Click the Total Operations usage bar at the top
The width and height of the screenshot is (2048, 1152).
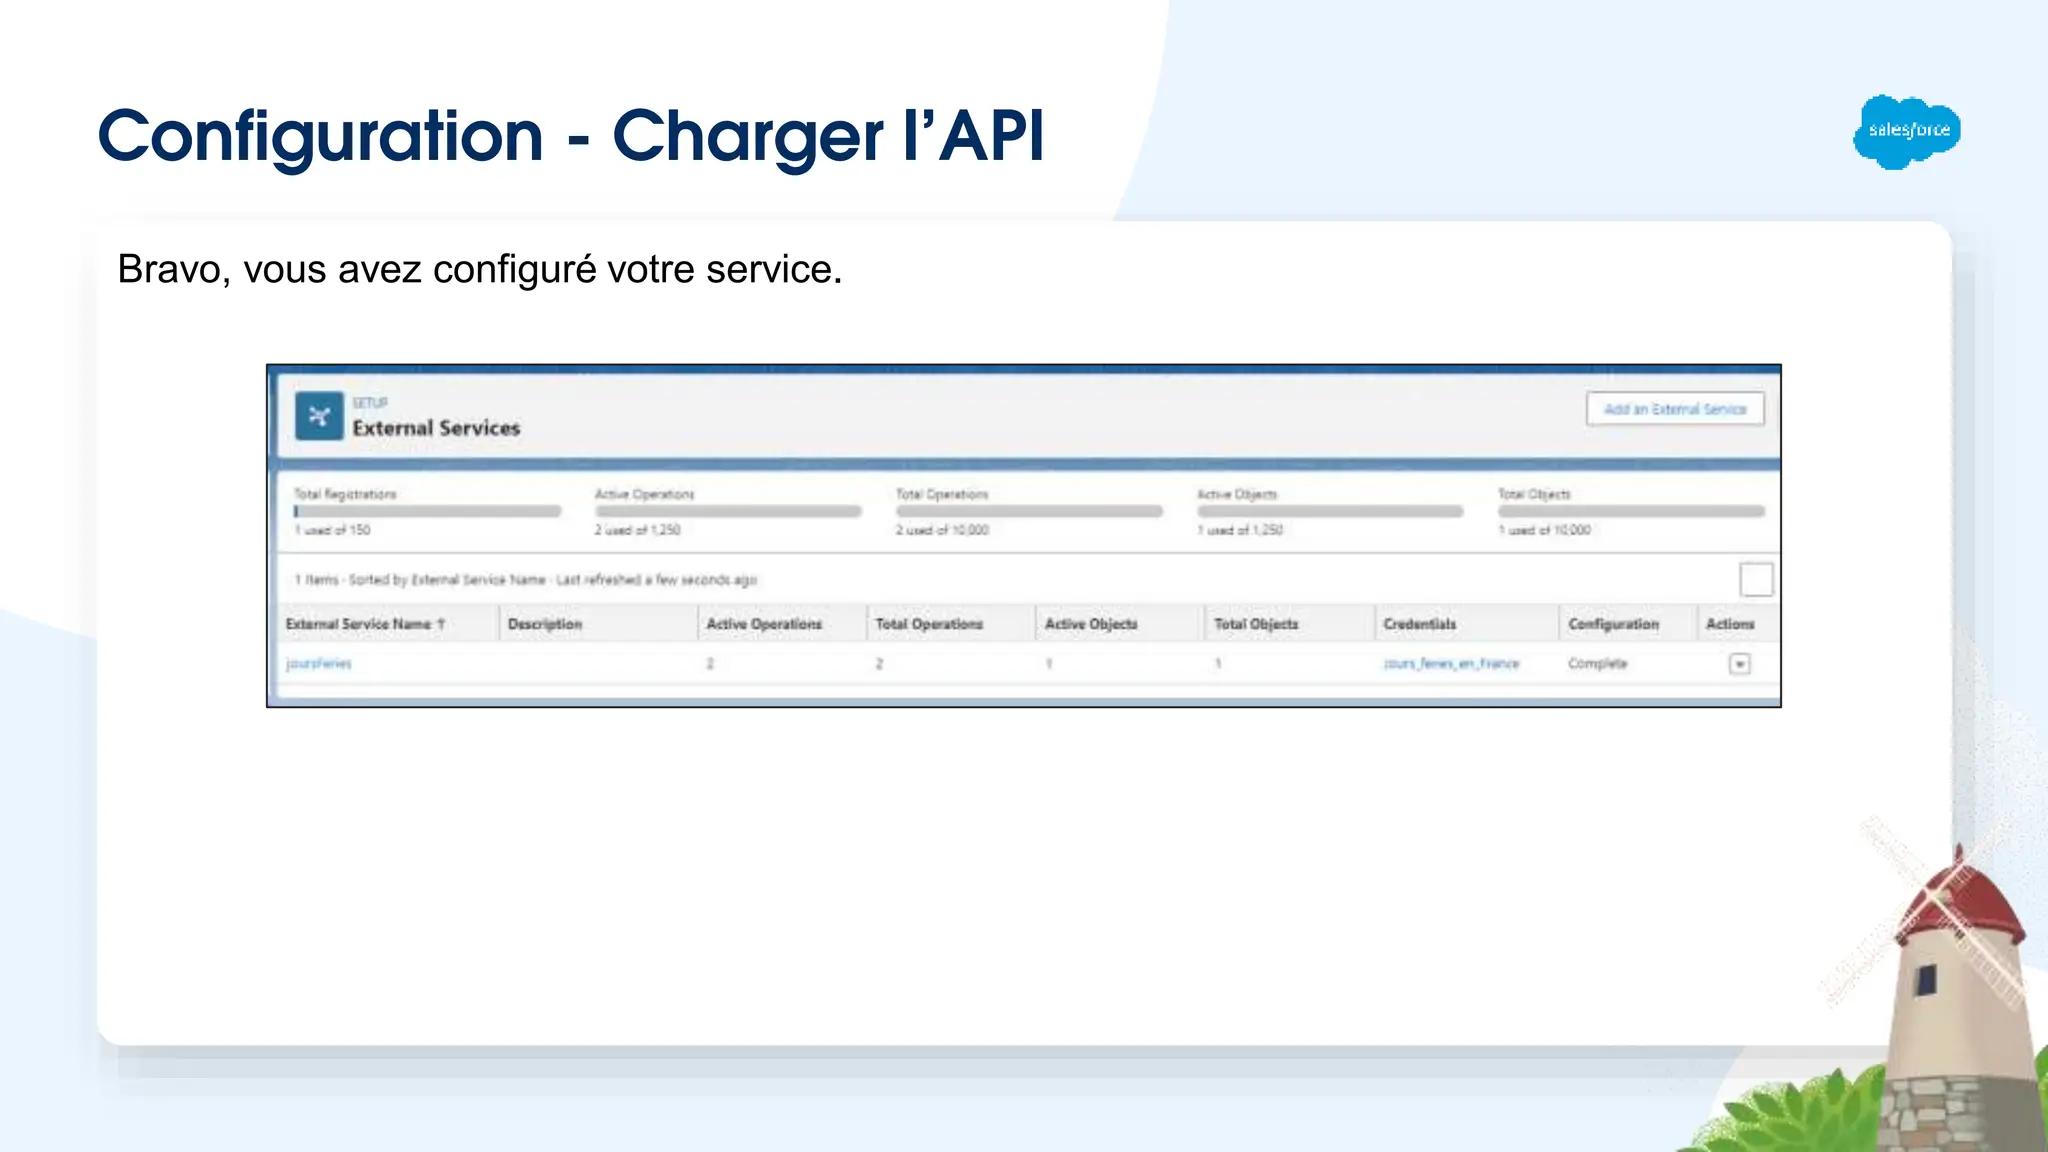click(1029, 511)
